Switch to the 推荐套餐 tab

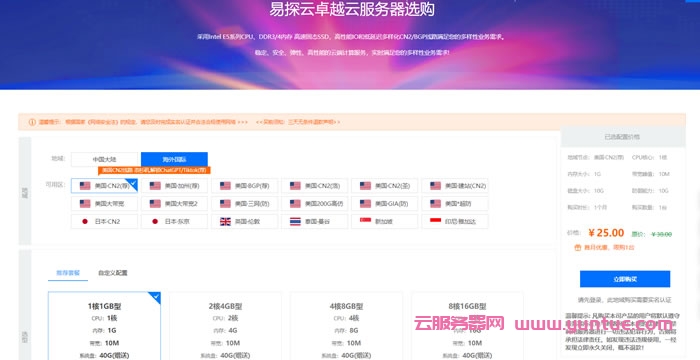click(68, 272)
